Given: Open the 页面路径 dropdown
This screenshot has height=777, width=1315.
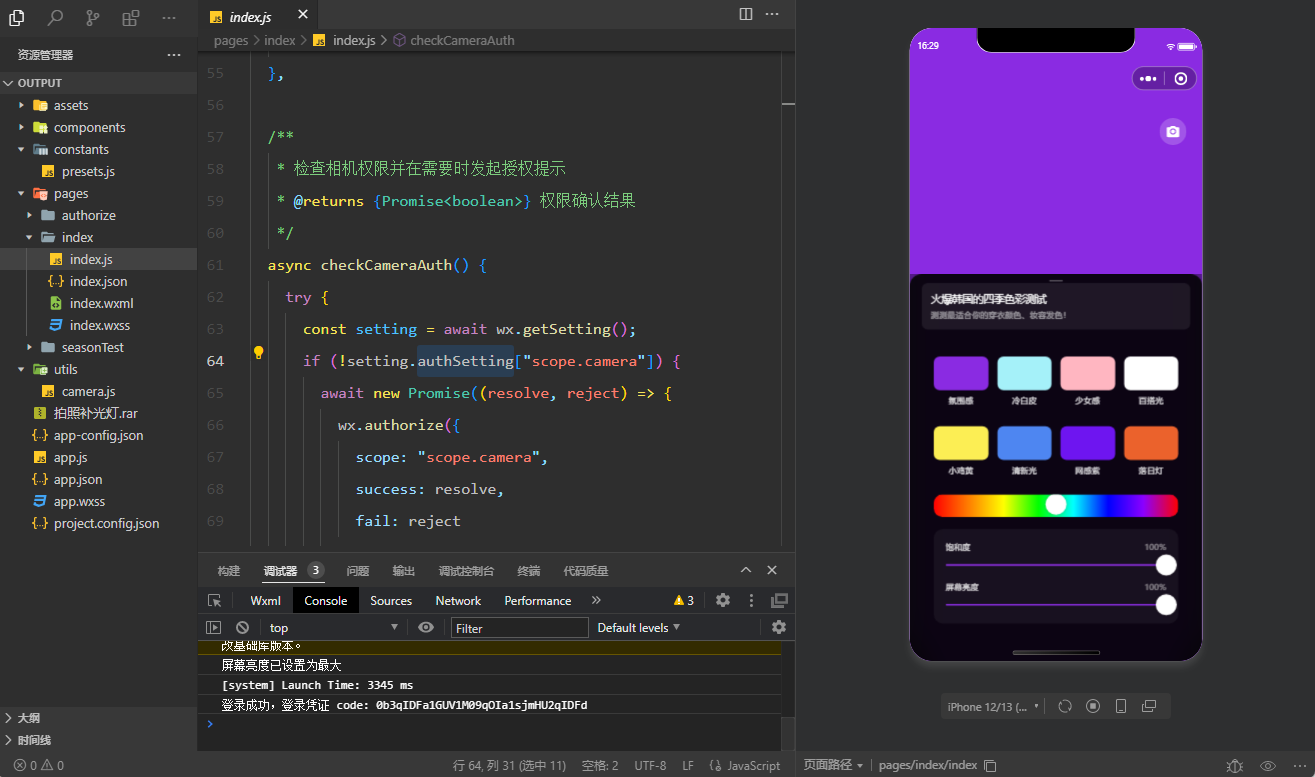Looking at the screenshot, I should click(x=833, y=765).
